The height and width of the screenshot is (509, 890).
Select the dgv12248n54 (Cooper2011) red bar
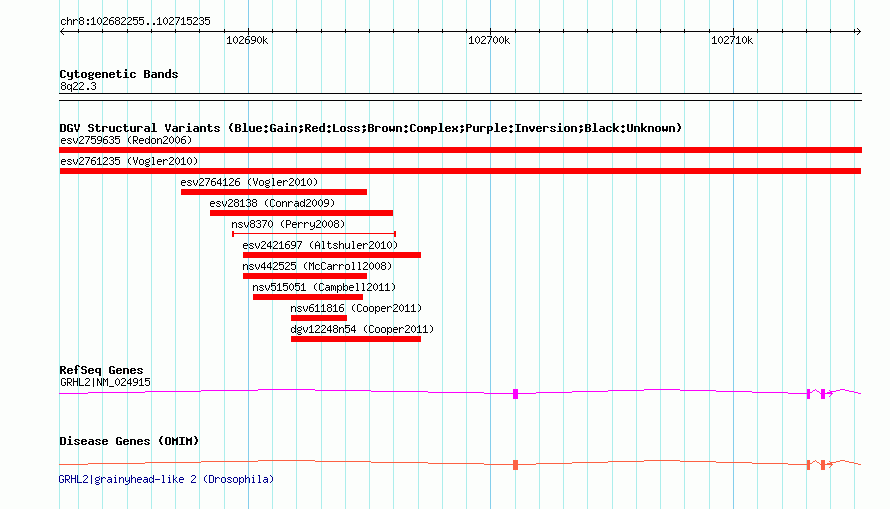click(356, 339)
